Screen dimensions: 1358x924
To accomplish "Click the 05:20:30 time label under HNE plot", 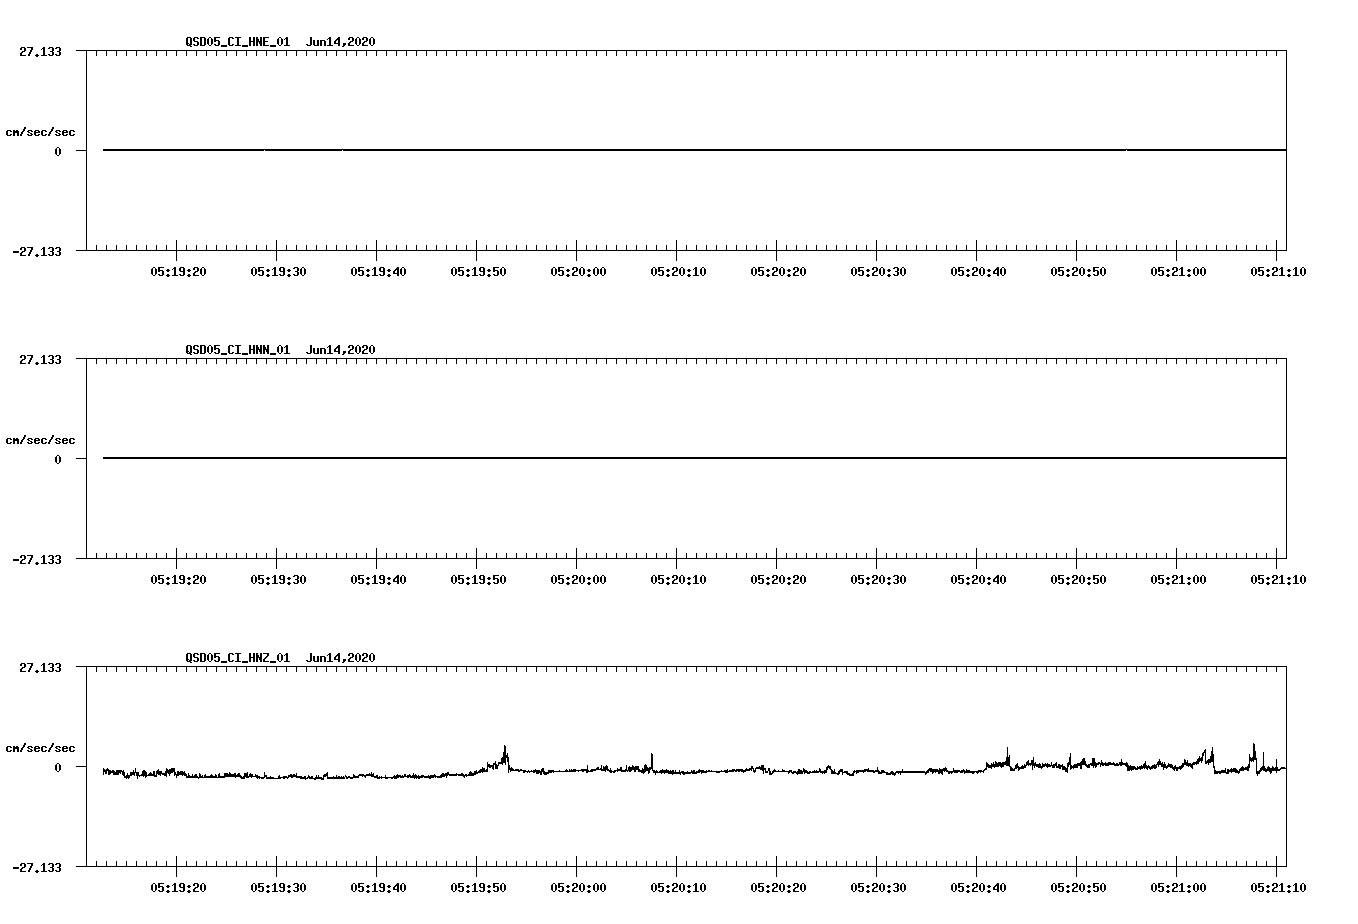I will (879, 271).
